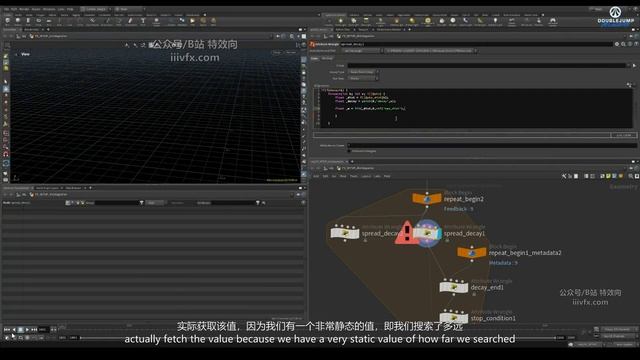Step back one frame in playbar
The width and height of the screenshot is (640, 360).
[x=14, y=329]
